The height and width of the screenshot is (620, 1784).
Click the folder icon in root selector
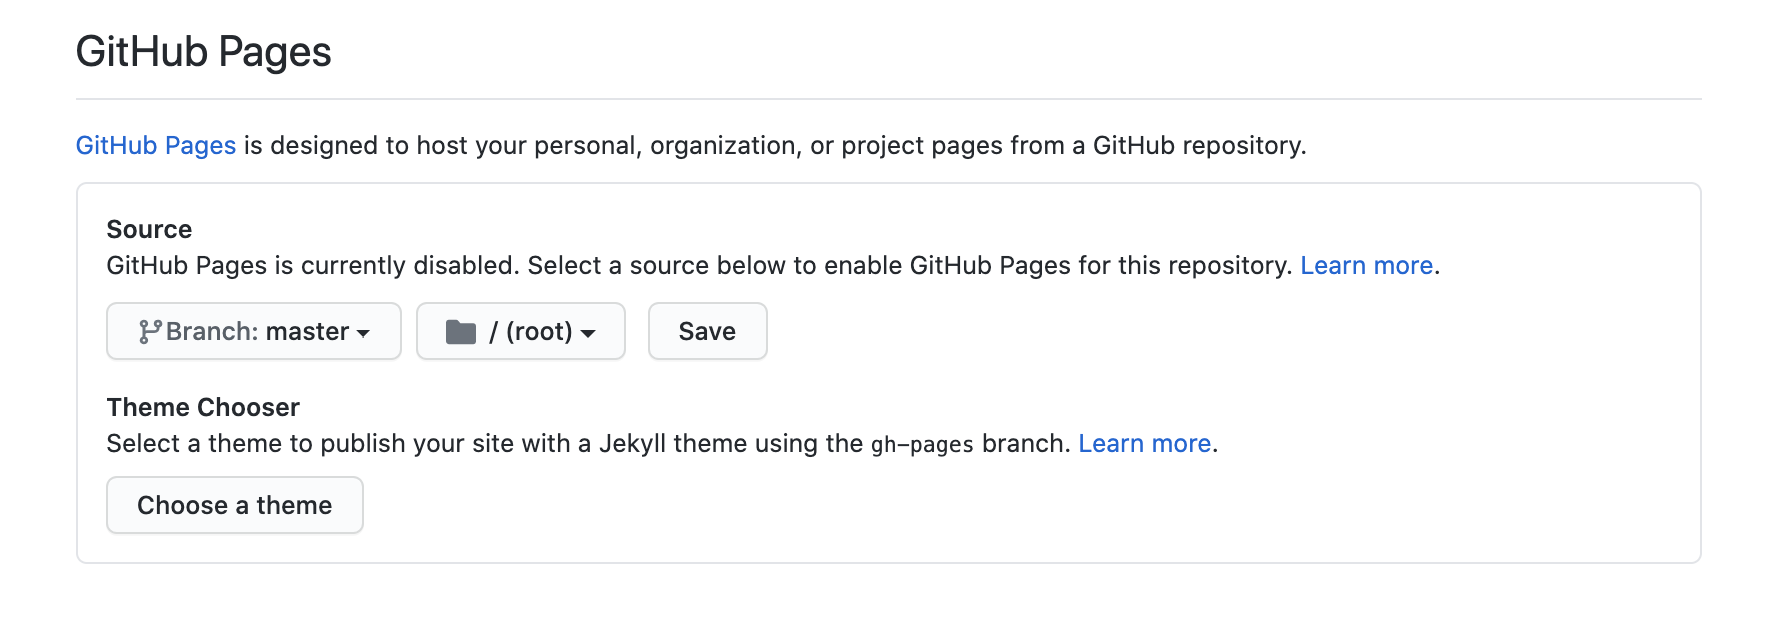click(460, 332)
